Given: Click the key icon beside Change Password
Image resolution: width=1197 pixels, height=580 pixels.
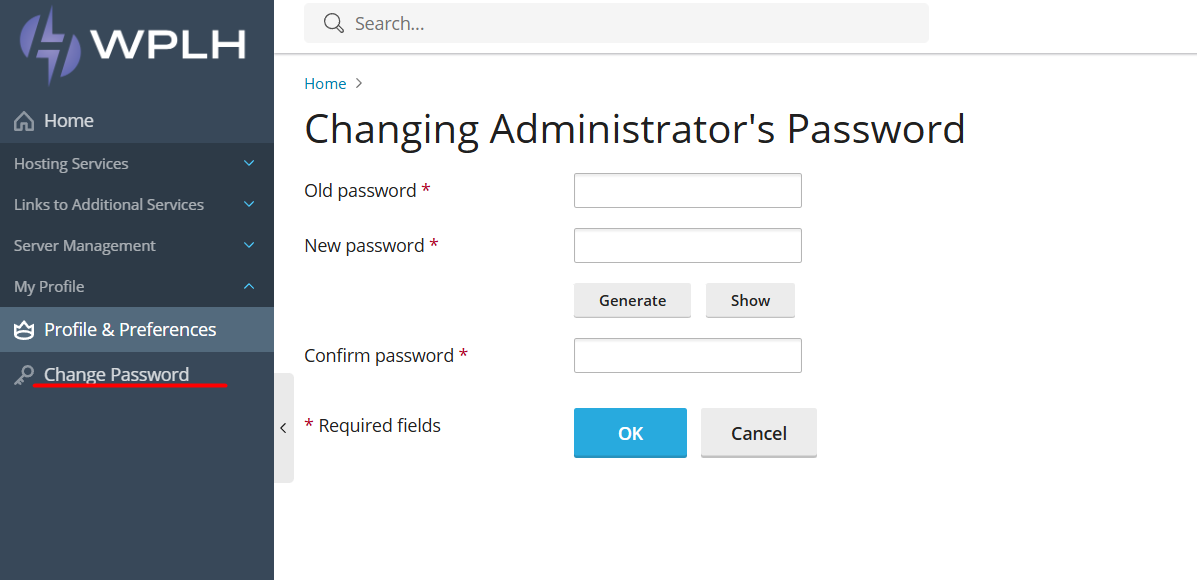Looking at the screenshot, I should [24, 375].
